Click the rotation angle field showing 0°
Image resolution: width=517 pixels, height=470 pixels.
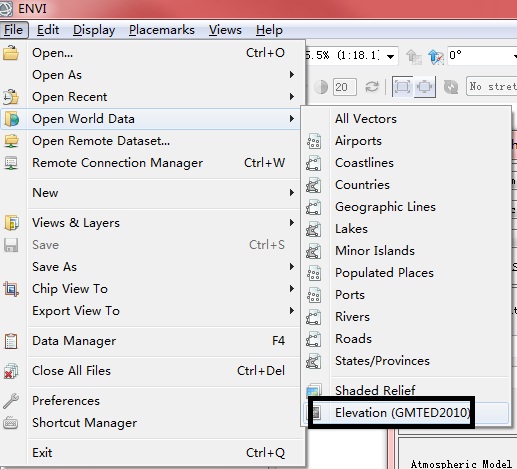coord(481,56)
